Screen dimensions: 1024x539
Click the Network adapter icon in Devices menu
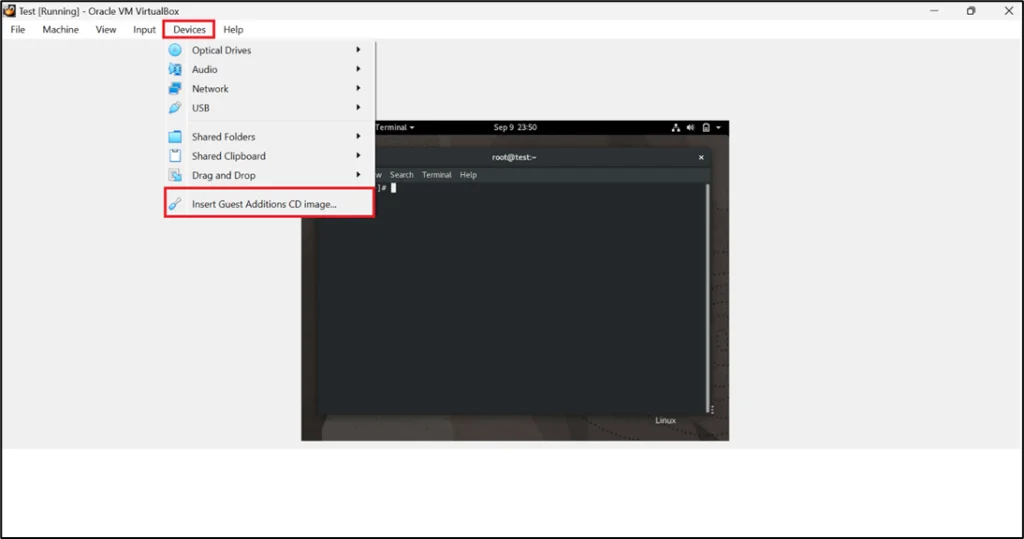tap(175, 88)
